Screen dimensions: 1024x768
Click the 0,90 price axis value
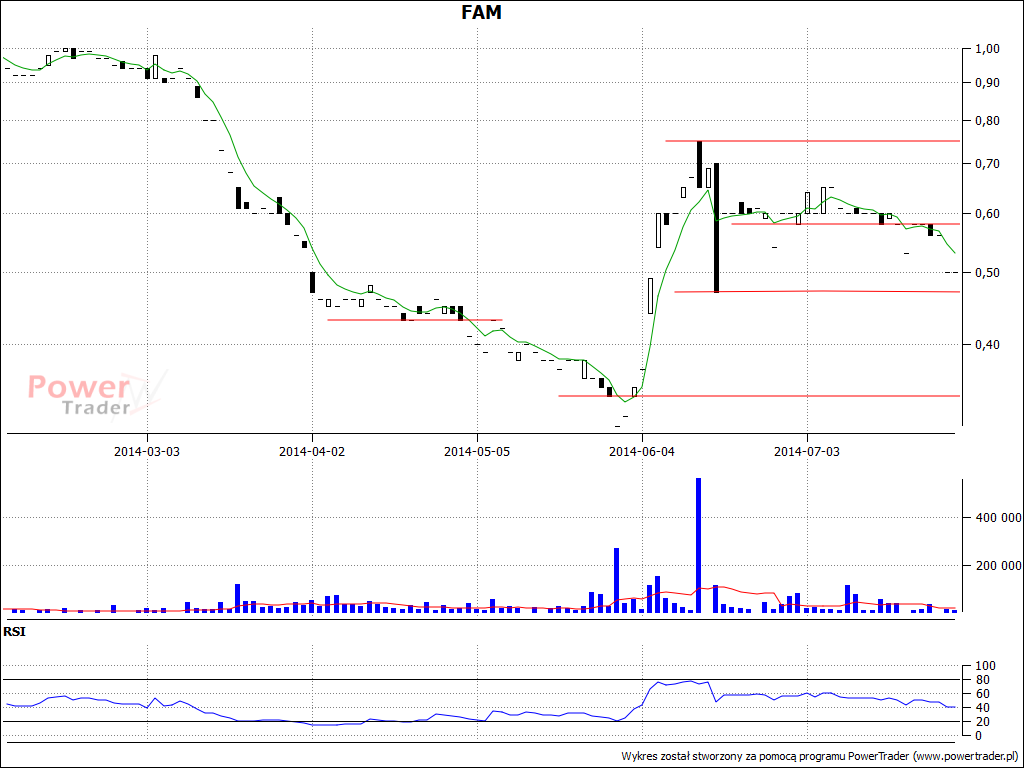pos(986,82)
